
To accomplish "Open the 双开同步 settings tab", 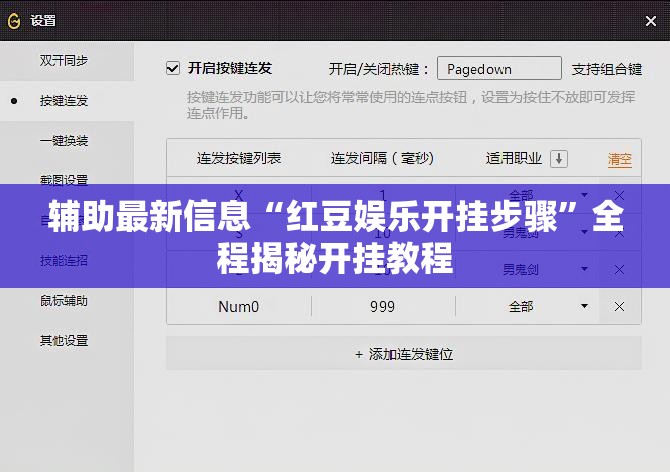I will pyautogui.click(x=64, y=61).
